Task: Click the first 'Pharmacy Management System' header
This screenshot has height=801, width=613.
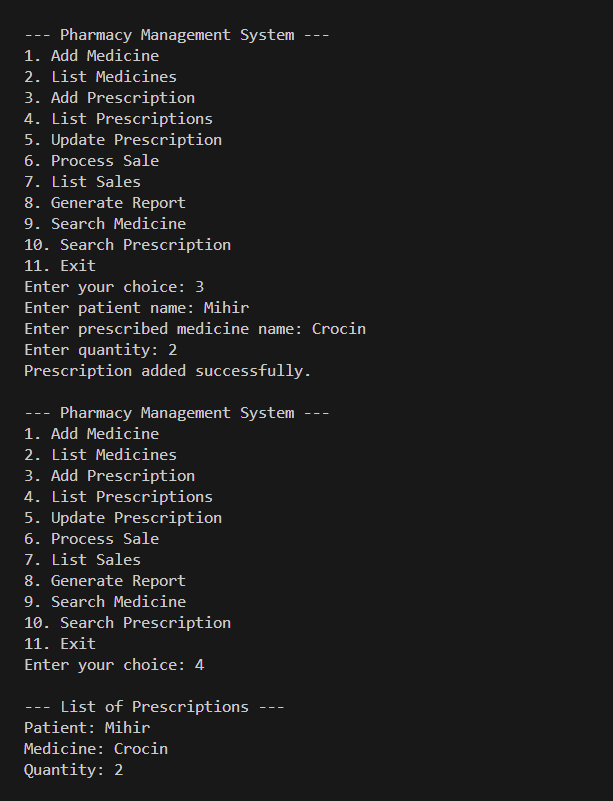Action: [177, 35]
